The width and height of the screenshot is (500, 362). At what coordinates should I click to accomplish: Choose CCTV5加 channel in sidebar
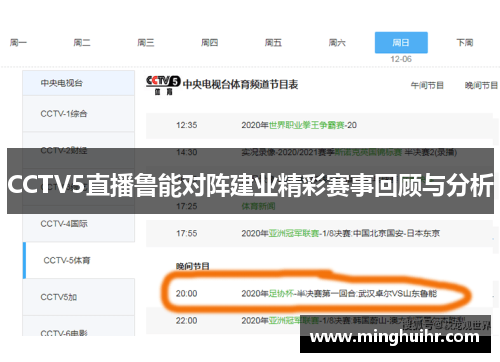click(x=79, y=297)
